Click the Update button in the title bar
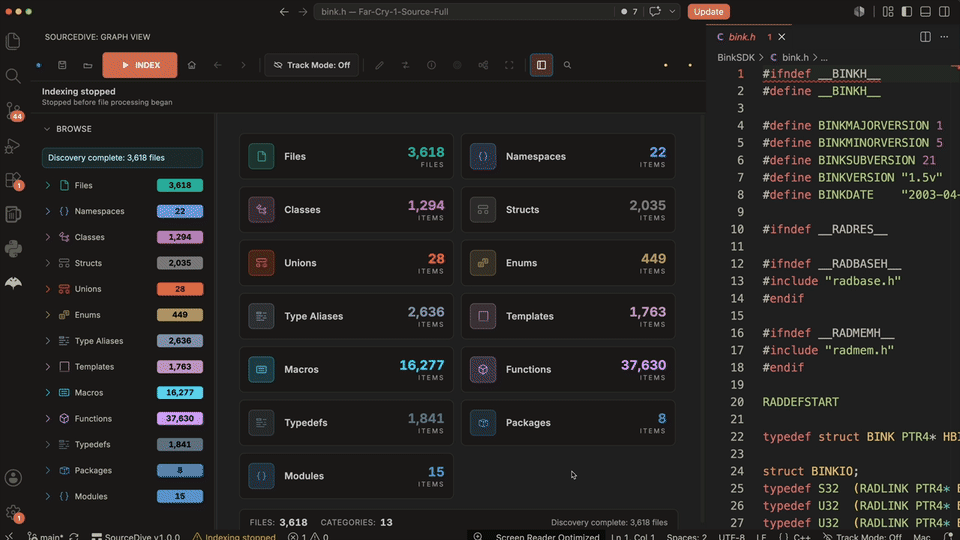Screen dimensions: 960x540 click(708, 12)
